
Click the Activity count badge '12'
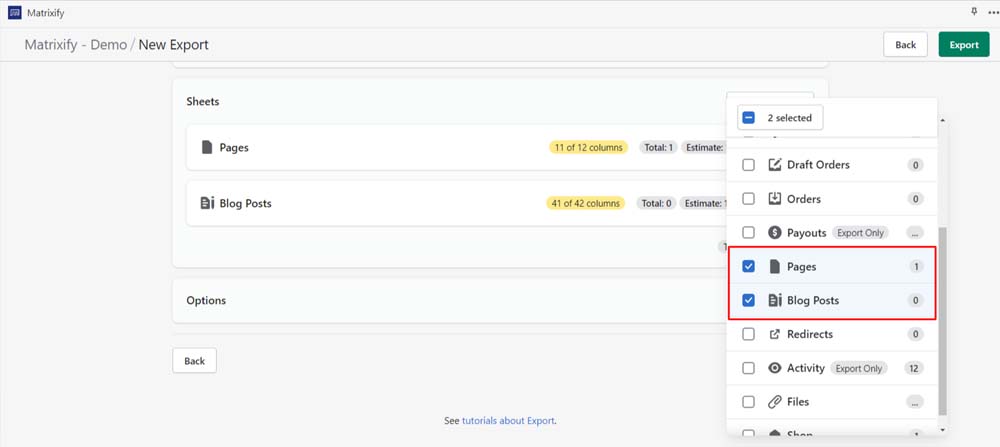[x=914, y=368]
